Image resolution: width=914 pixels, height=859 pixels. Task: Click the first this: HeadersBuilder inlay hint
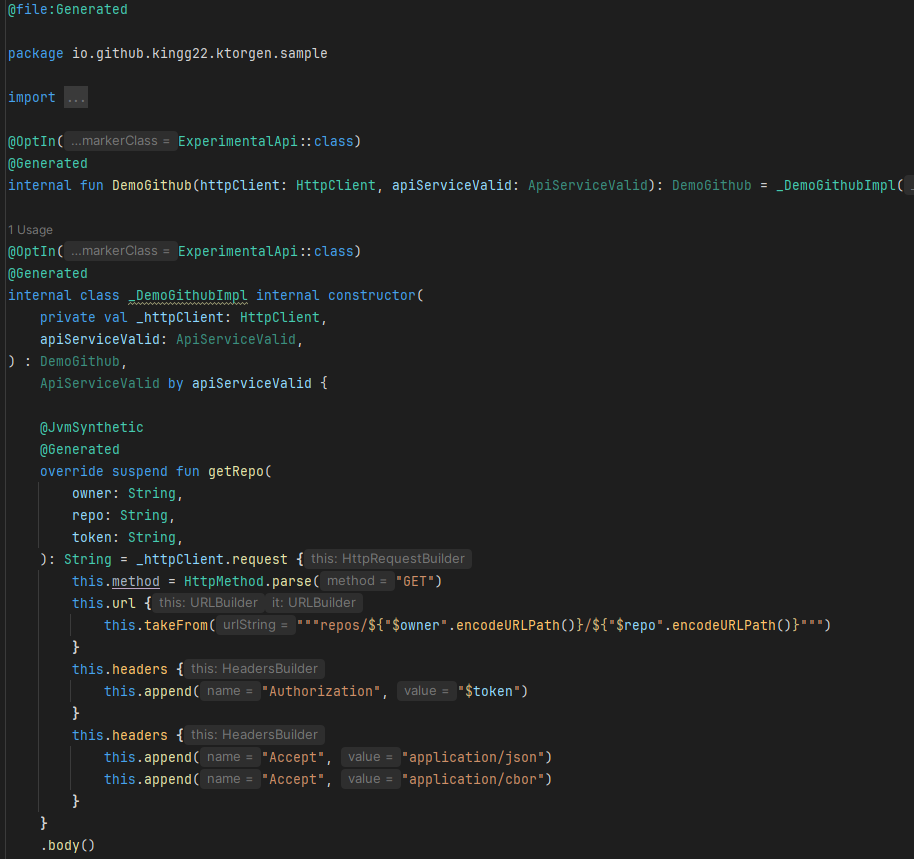(x=254, y=668)
